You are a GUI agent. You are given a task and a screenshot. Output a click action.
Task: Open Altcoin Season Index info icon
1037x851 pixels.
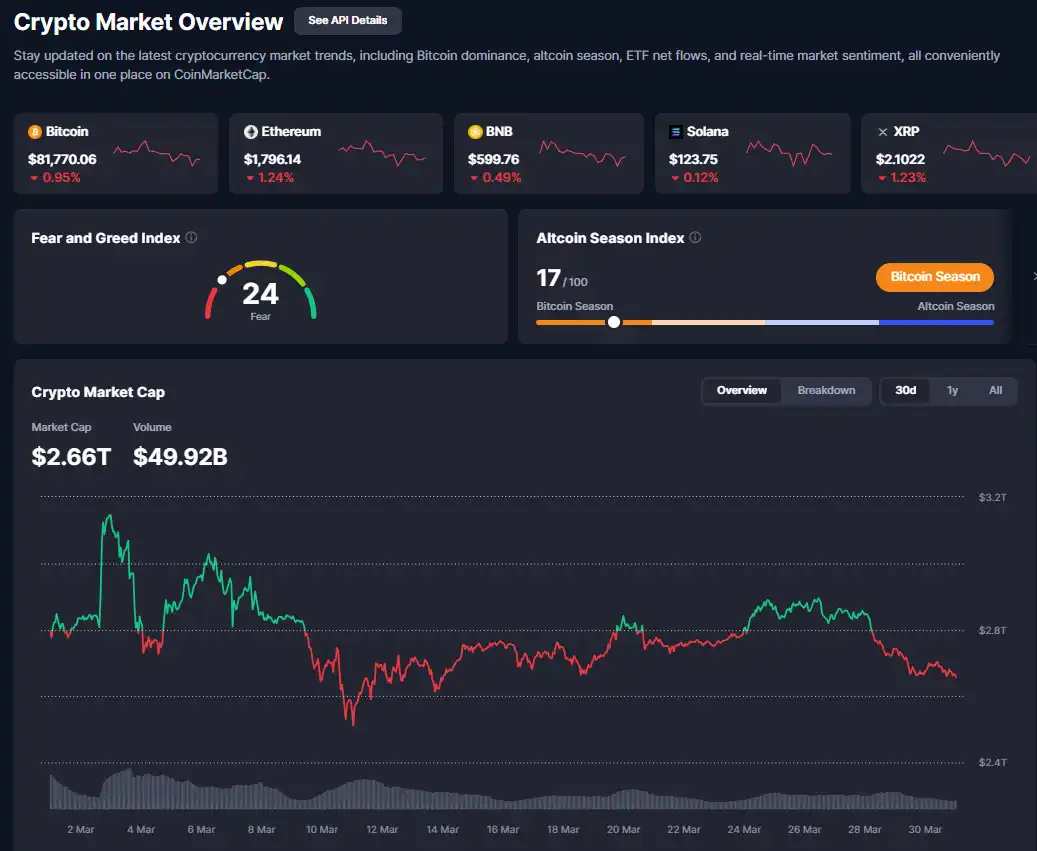695,238
